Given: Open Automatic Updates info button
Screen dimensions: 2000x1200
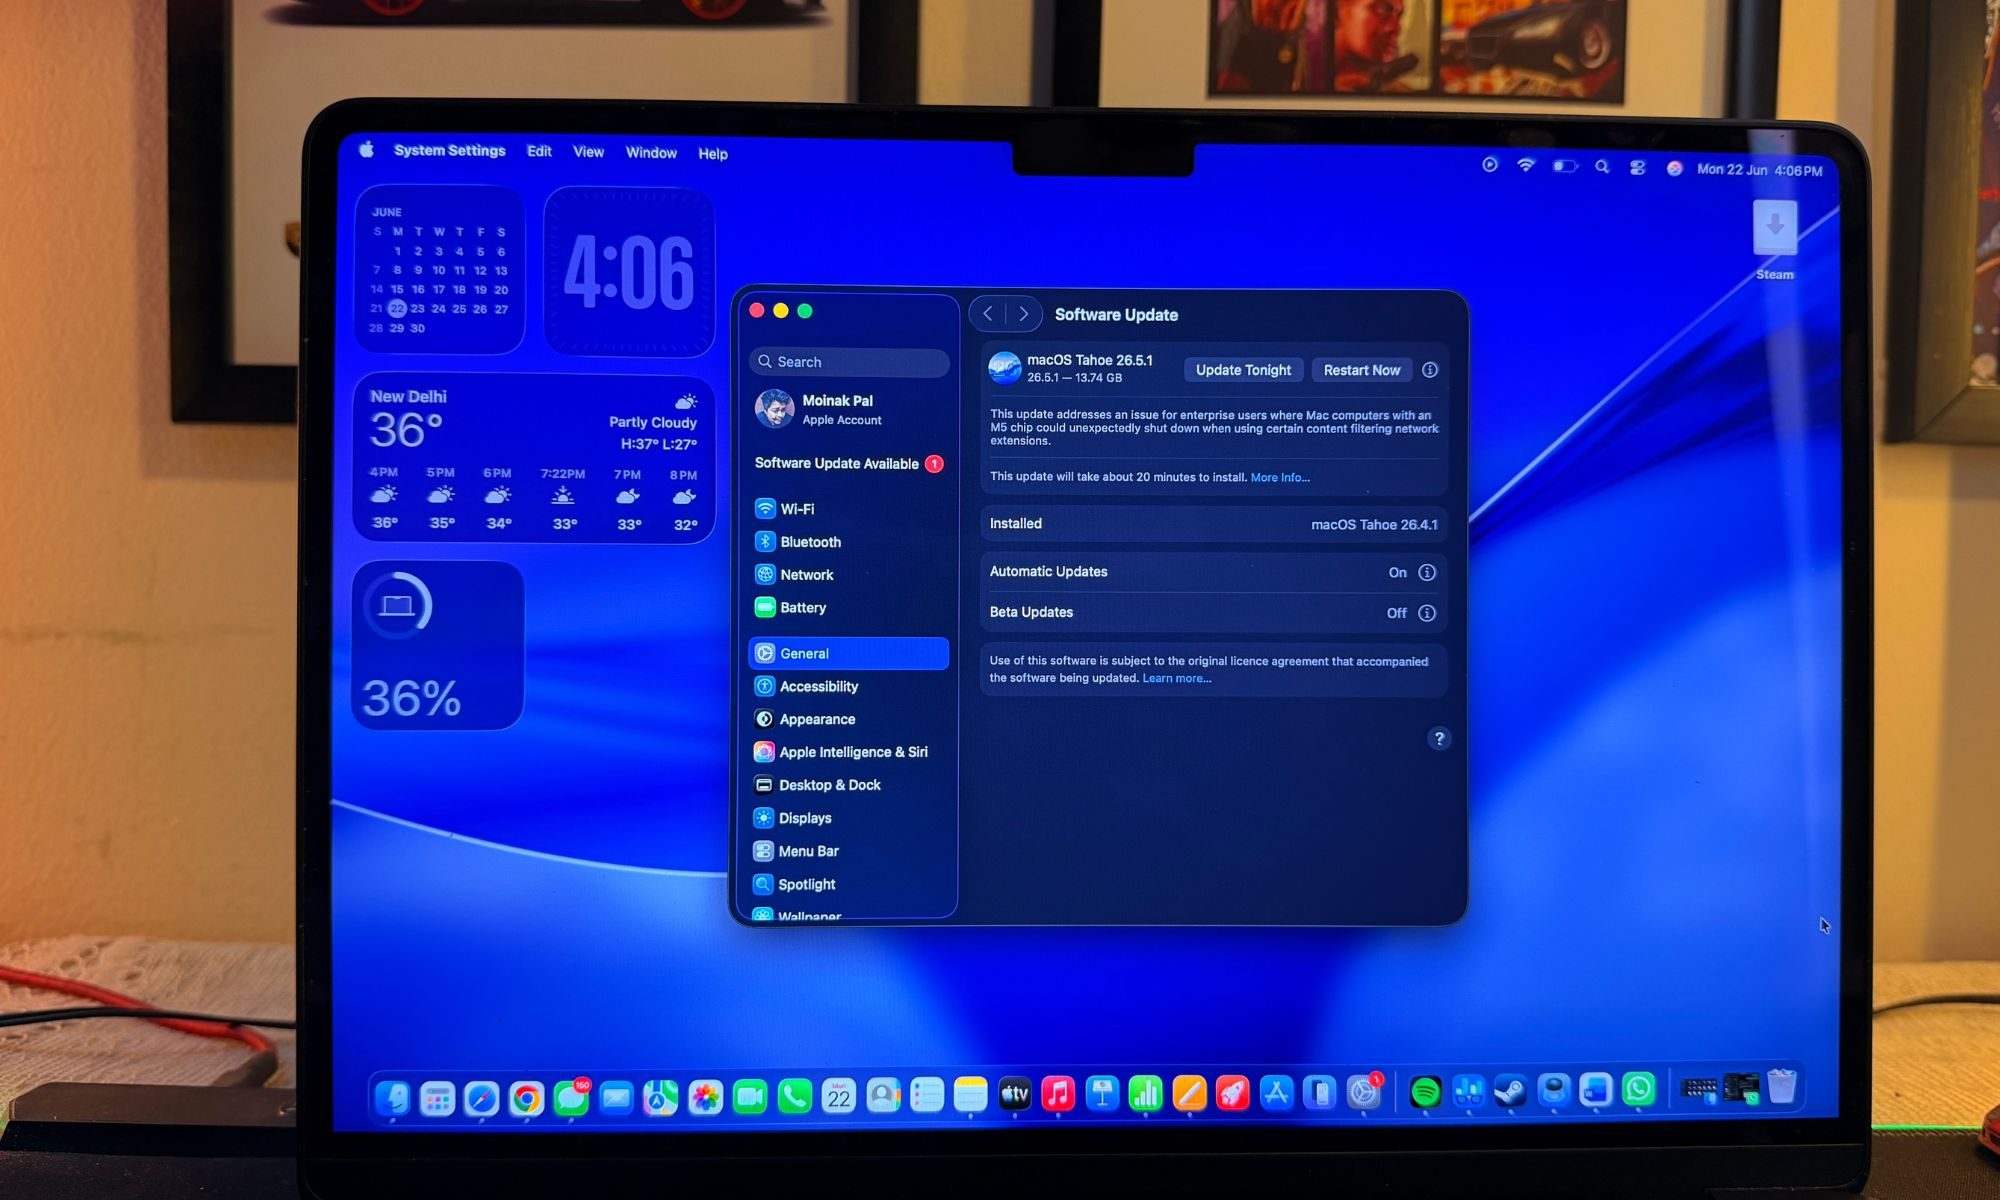Looking at the screenshot, I should click(1427, 573).
